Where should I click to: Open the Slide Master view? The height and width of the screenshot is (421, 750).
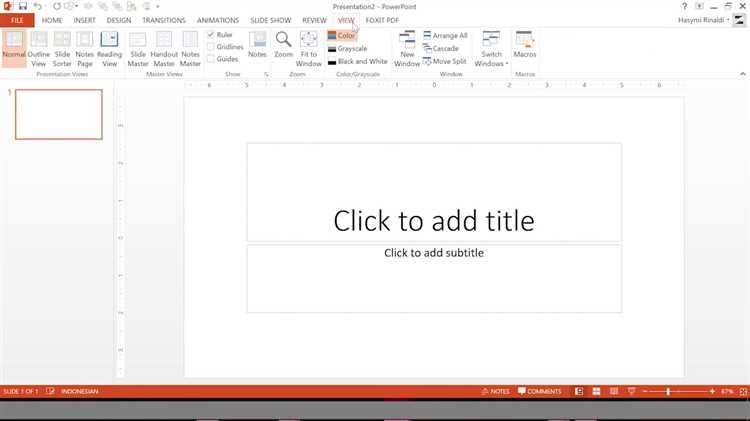(x=138, y=48)
